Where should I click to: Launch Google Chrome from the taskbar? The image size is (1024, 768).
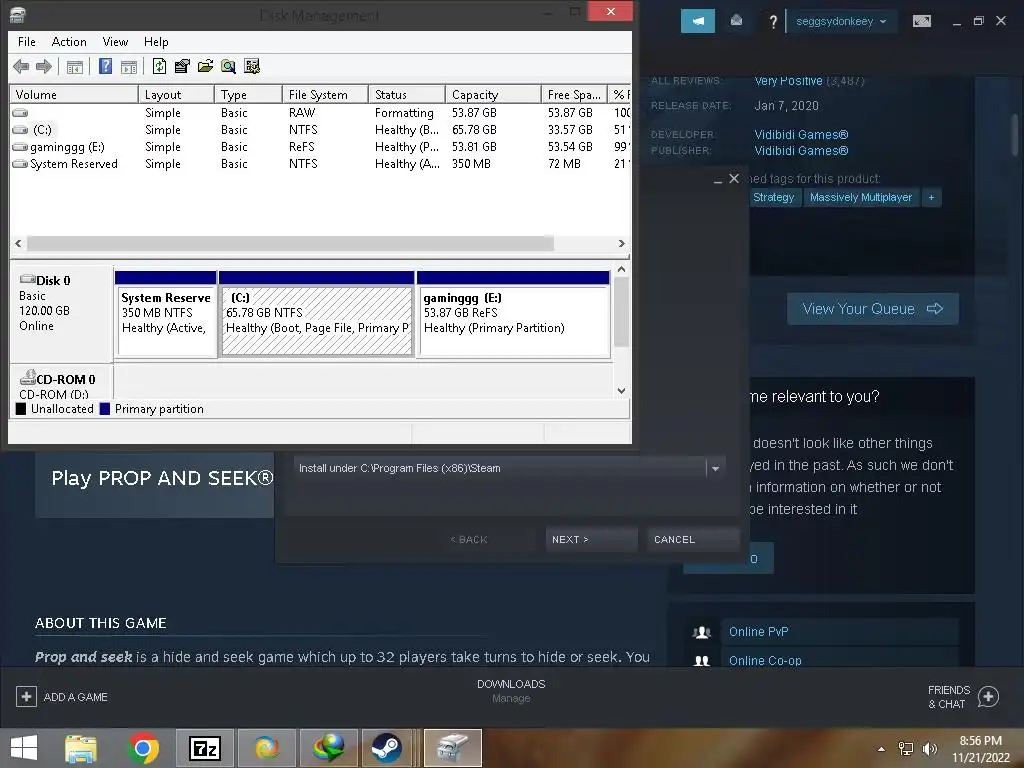coord(144,748)
